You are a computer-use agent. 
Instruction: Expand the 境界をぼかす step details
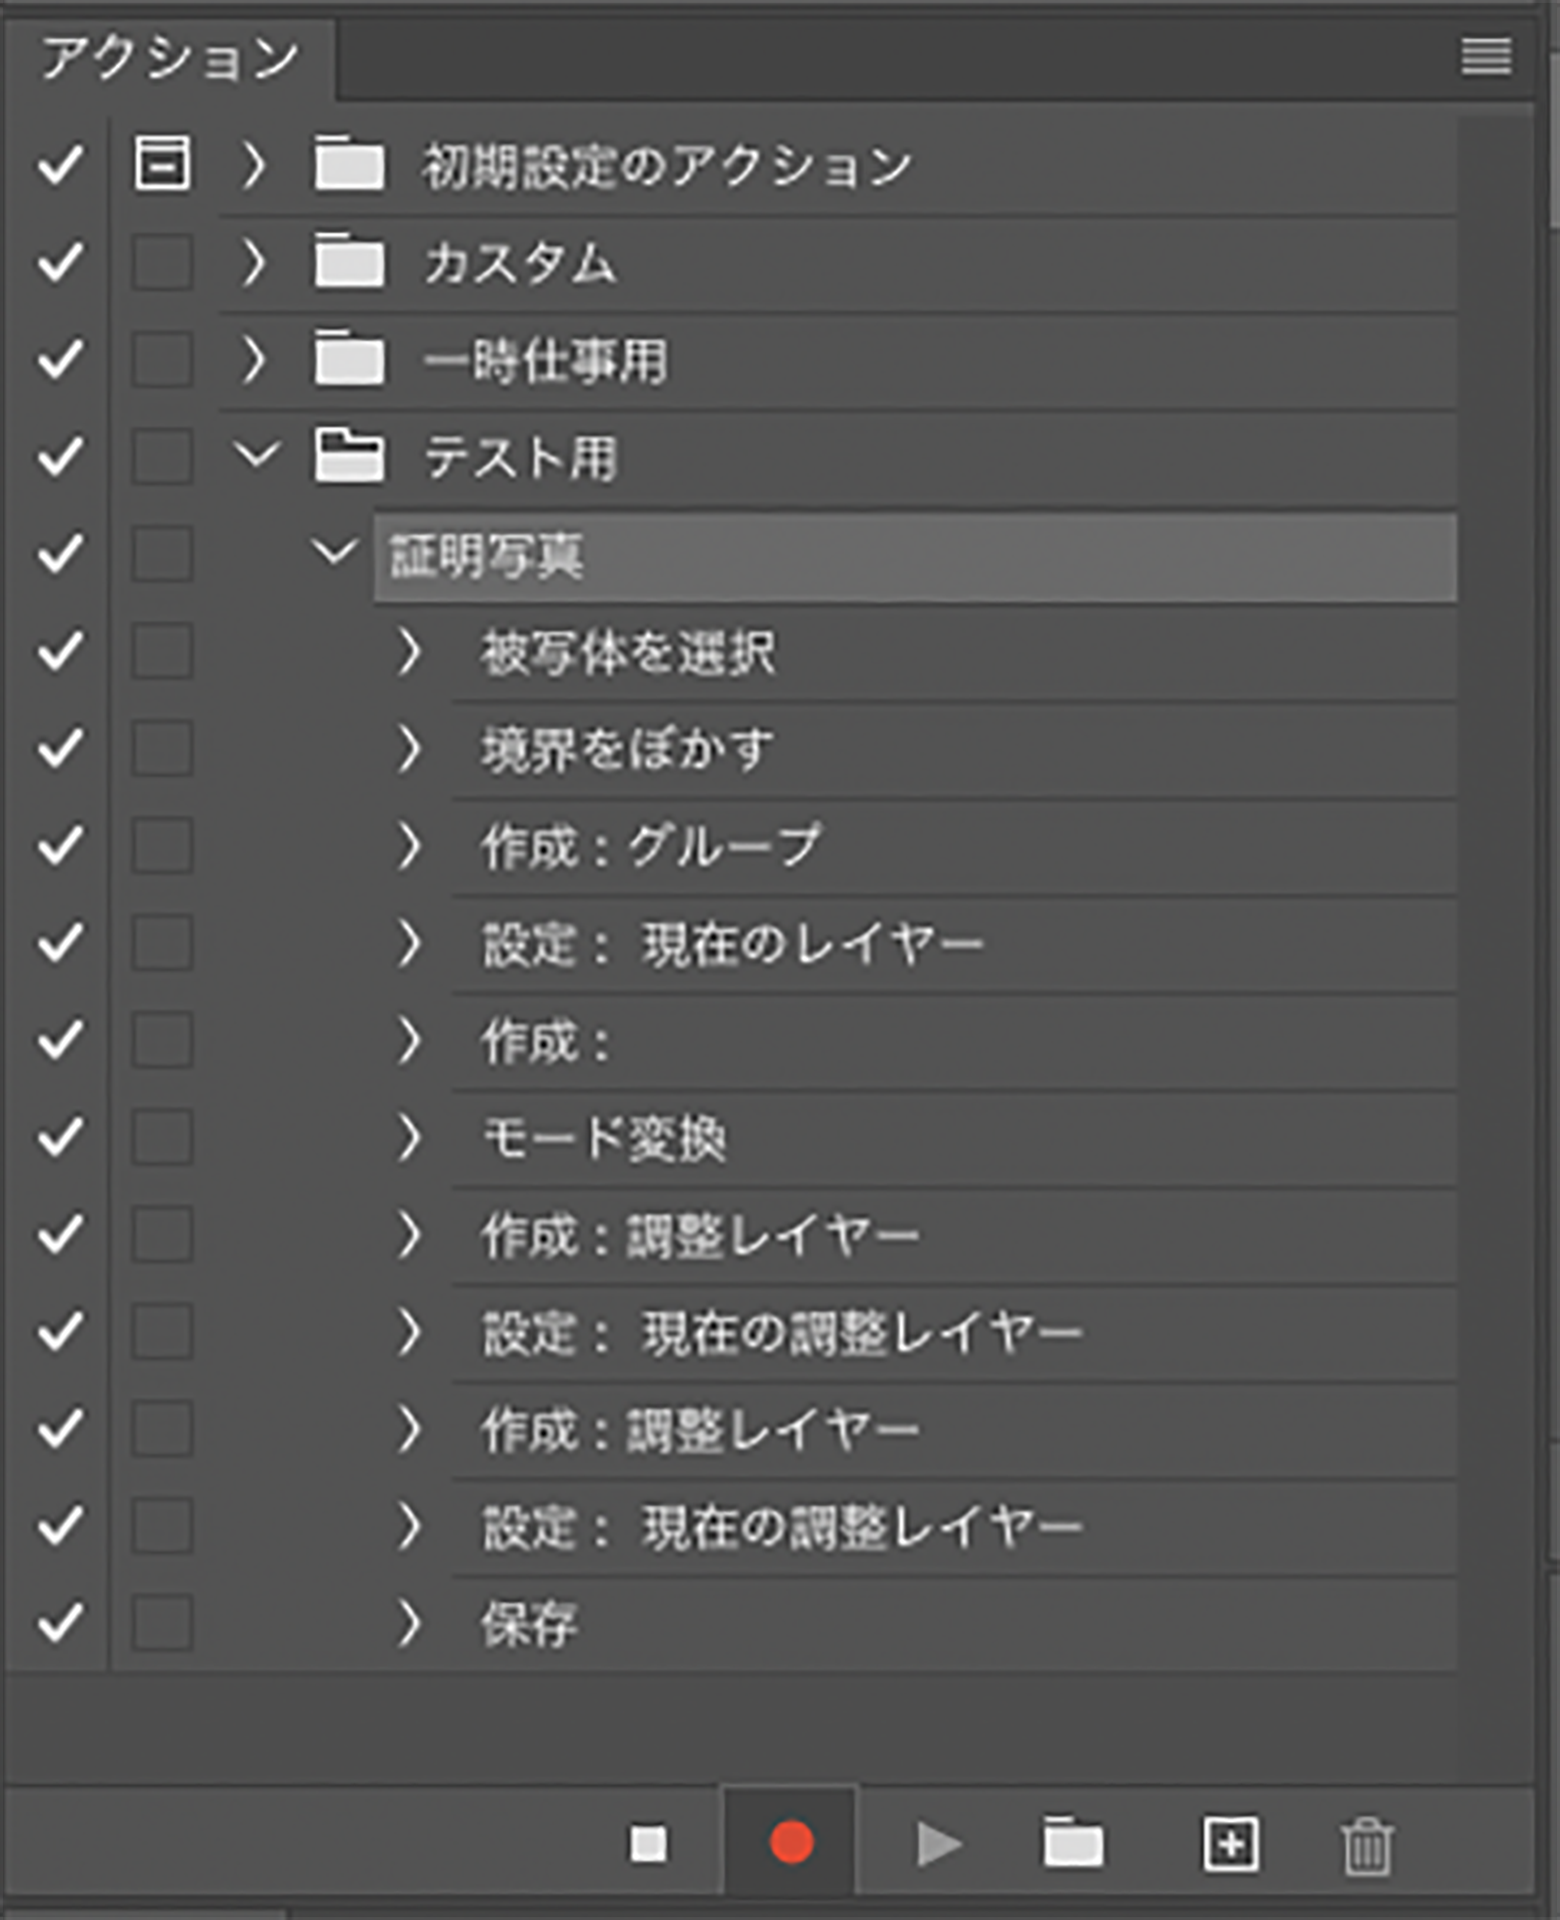click(x=408, y=750)
